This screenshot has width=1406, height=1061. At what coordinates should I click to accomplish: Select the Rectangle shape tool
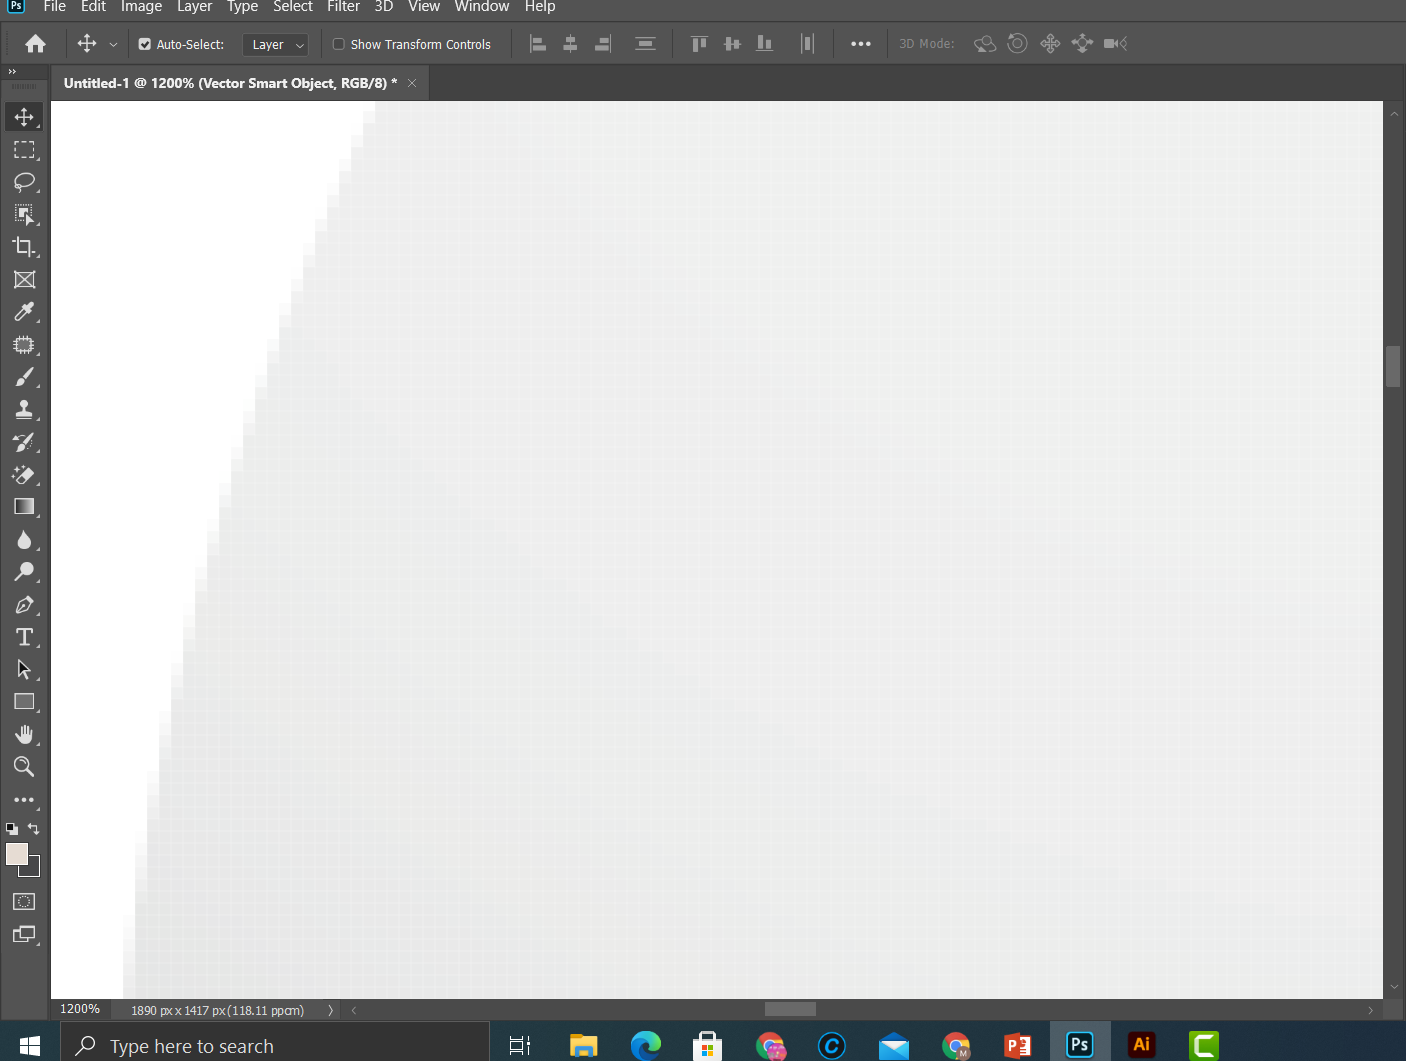24,702
